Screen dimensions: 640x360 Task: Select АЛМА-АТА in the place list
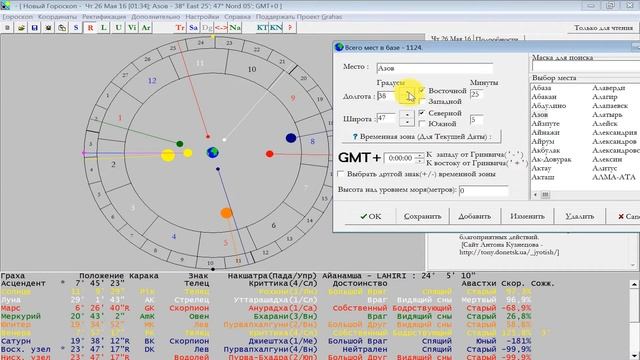click(614, 177)
